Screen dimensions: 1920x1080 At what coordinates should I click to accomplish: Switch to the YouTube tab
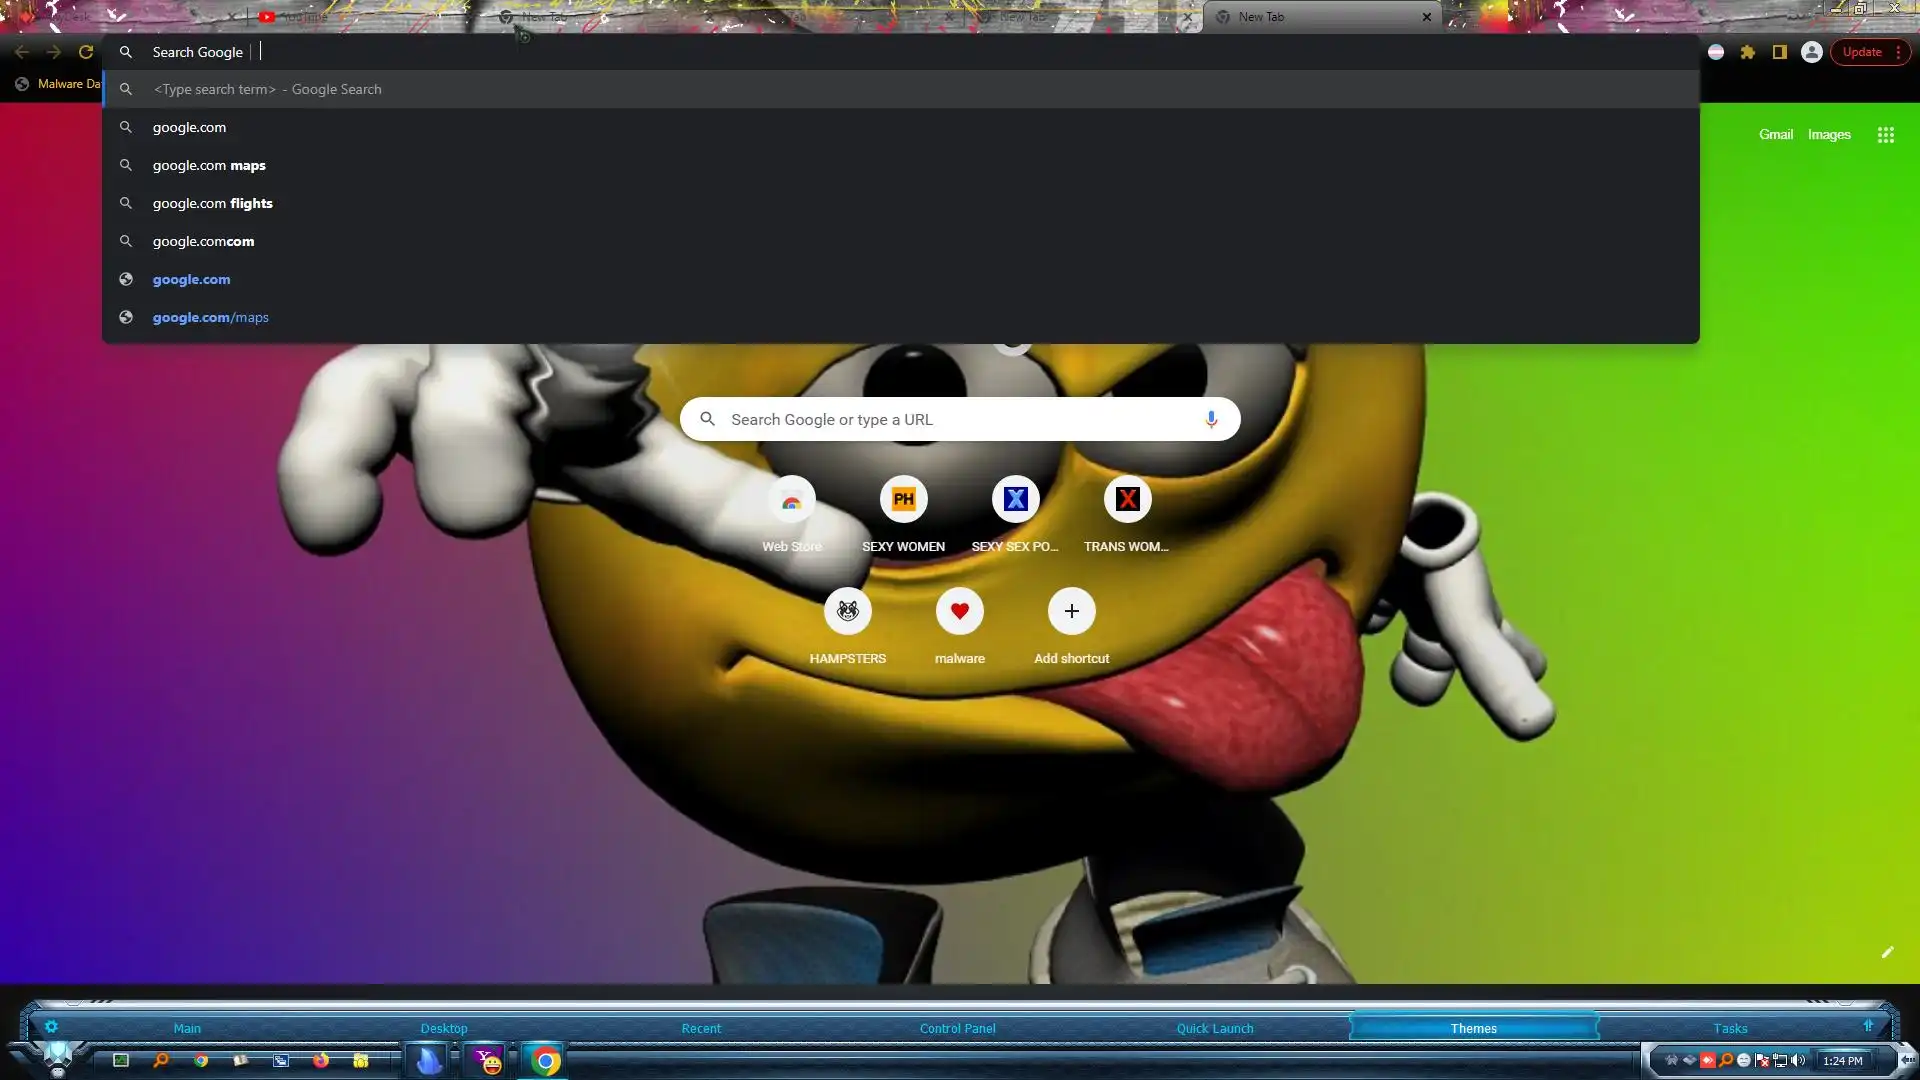[x=300, y=17]
